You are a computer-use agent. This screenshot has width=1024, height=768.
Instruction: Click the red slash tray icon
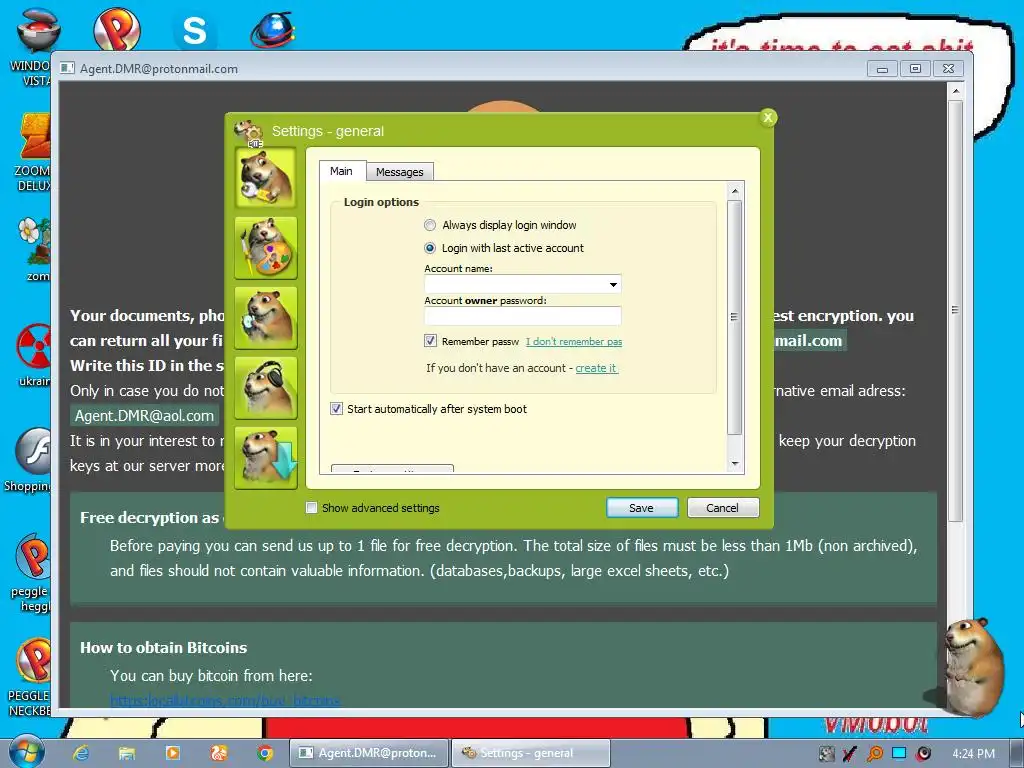coord(850,754)
